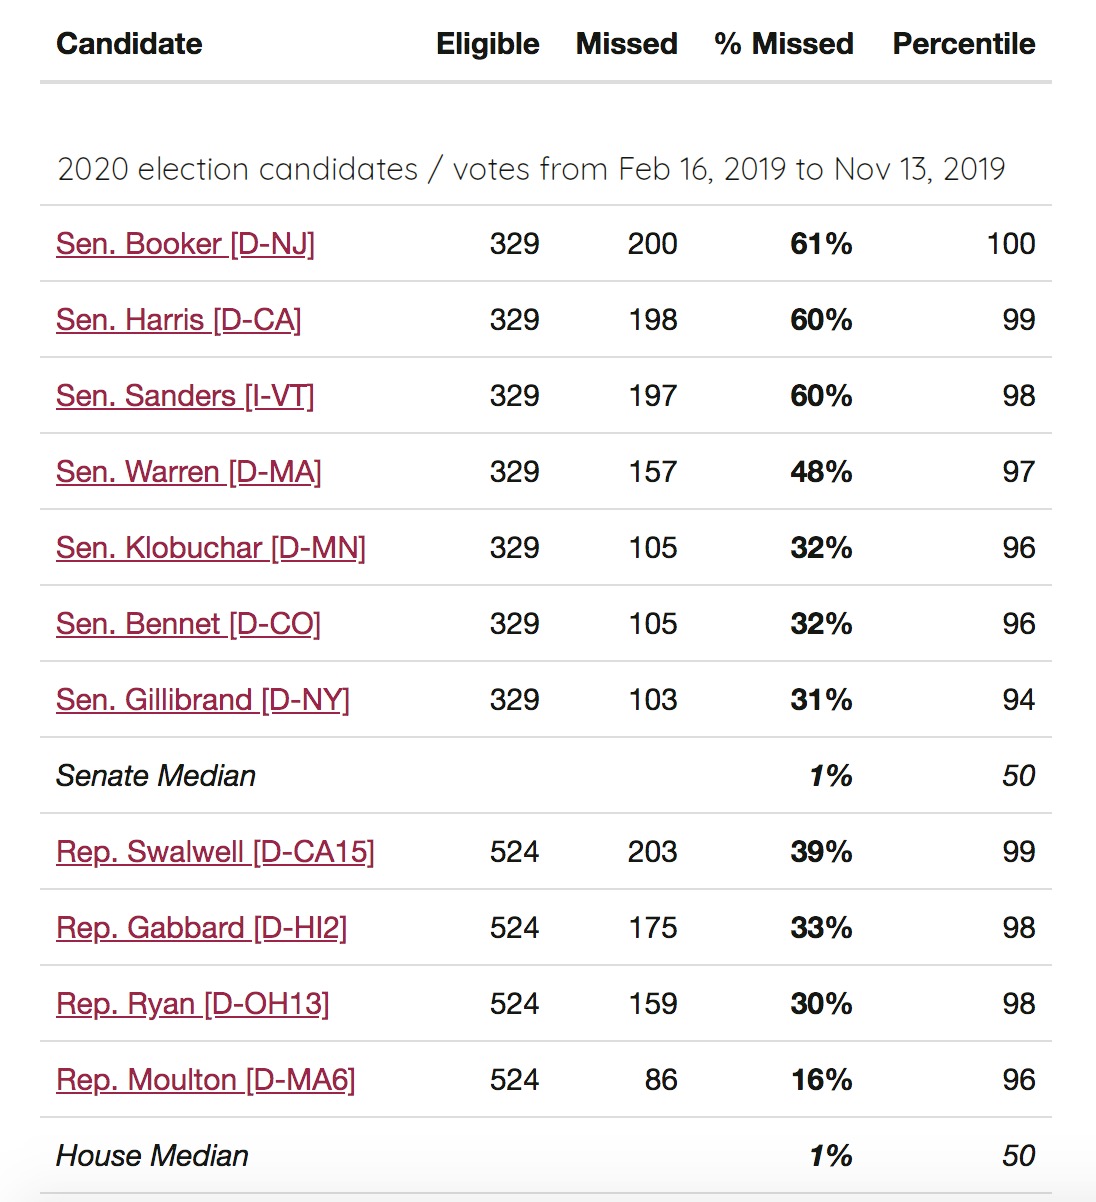This screenshot has width=1096, height=1202.
Task: Click Sen. Klobuchar [D-MN] link
Action: click(210, 548)
